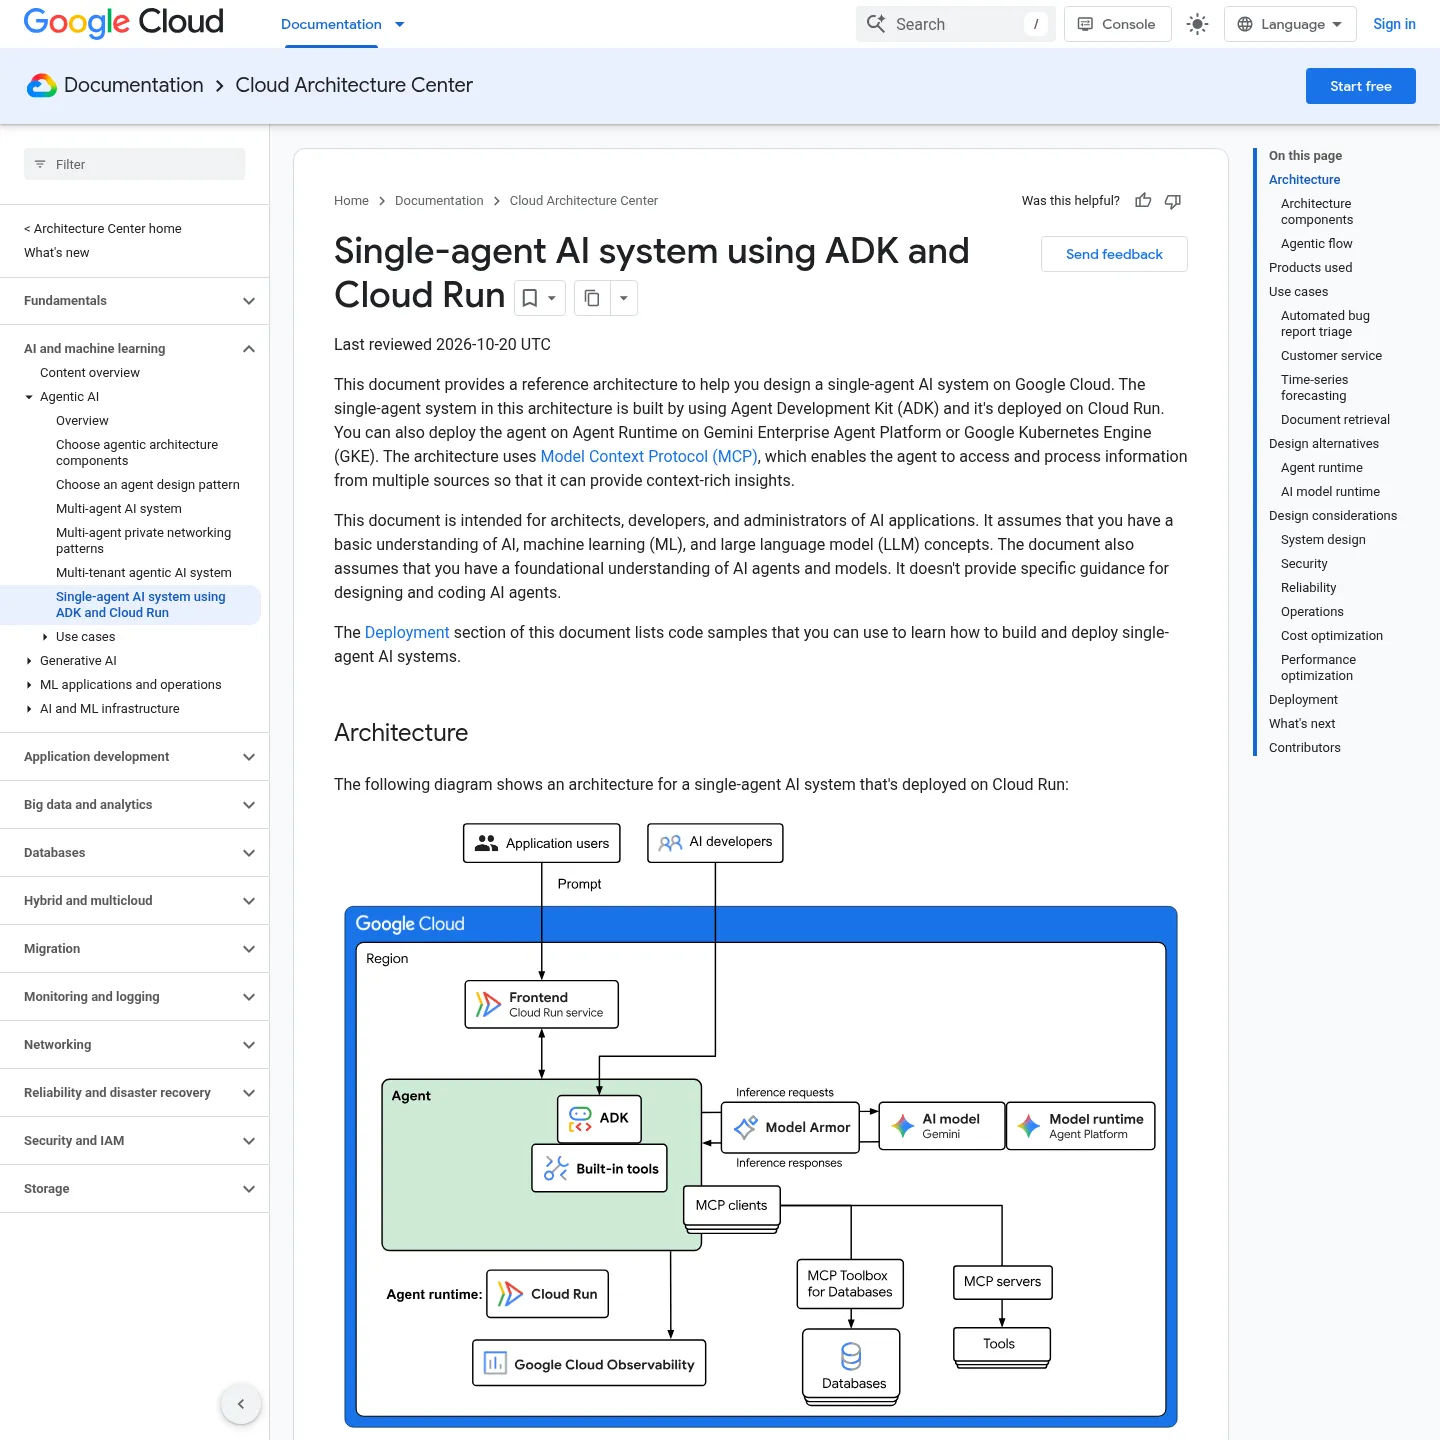
Task: Expand the Generative AI tree item
Action: click(29, 661)
